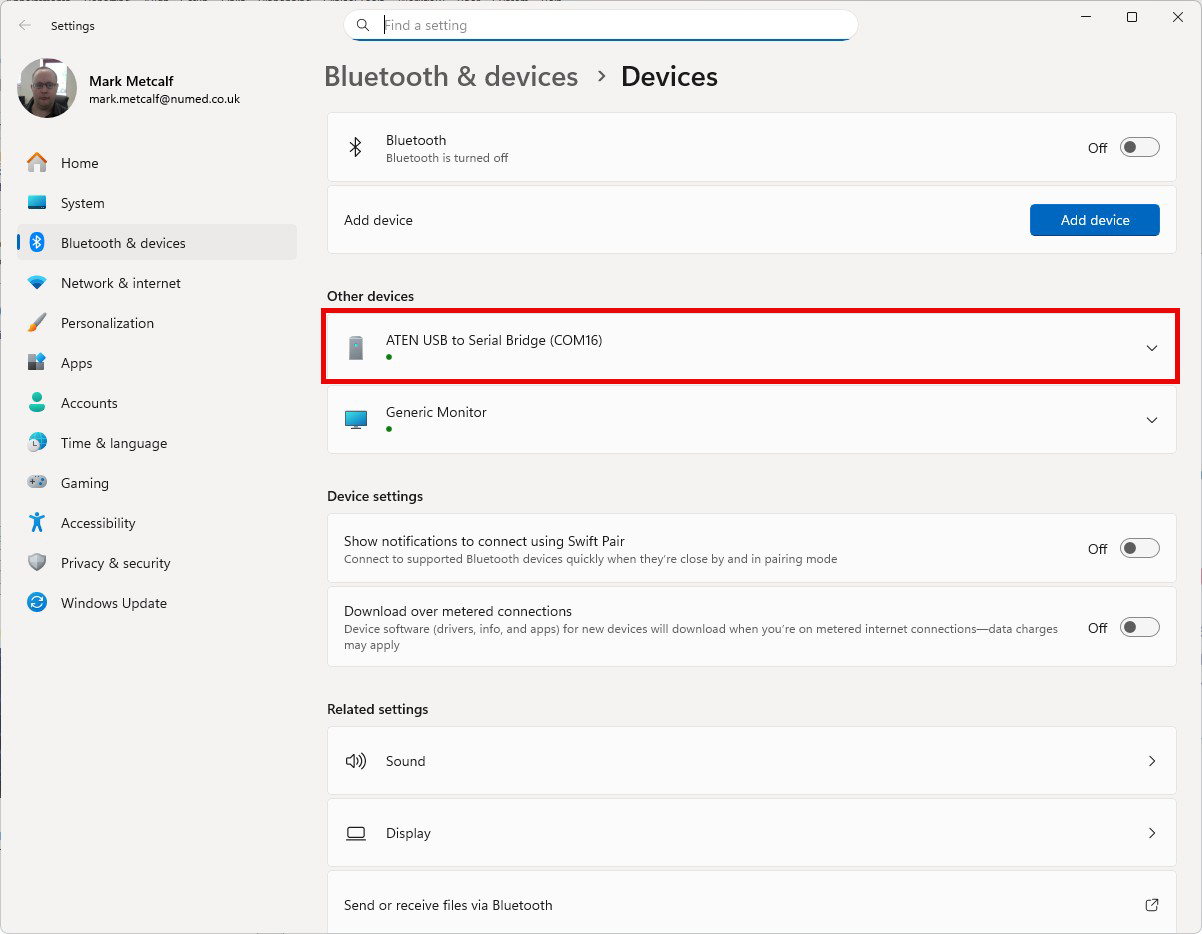Viewport: 1202px width, 934px height.
Task: Open Apps via its sidebar icon
Action: 37,363
